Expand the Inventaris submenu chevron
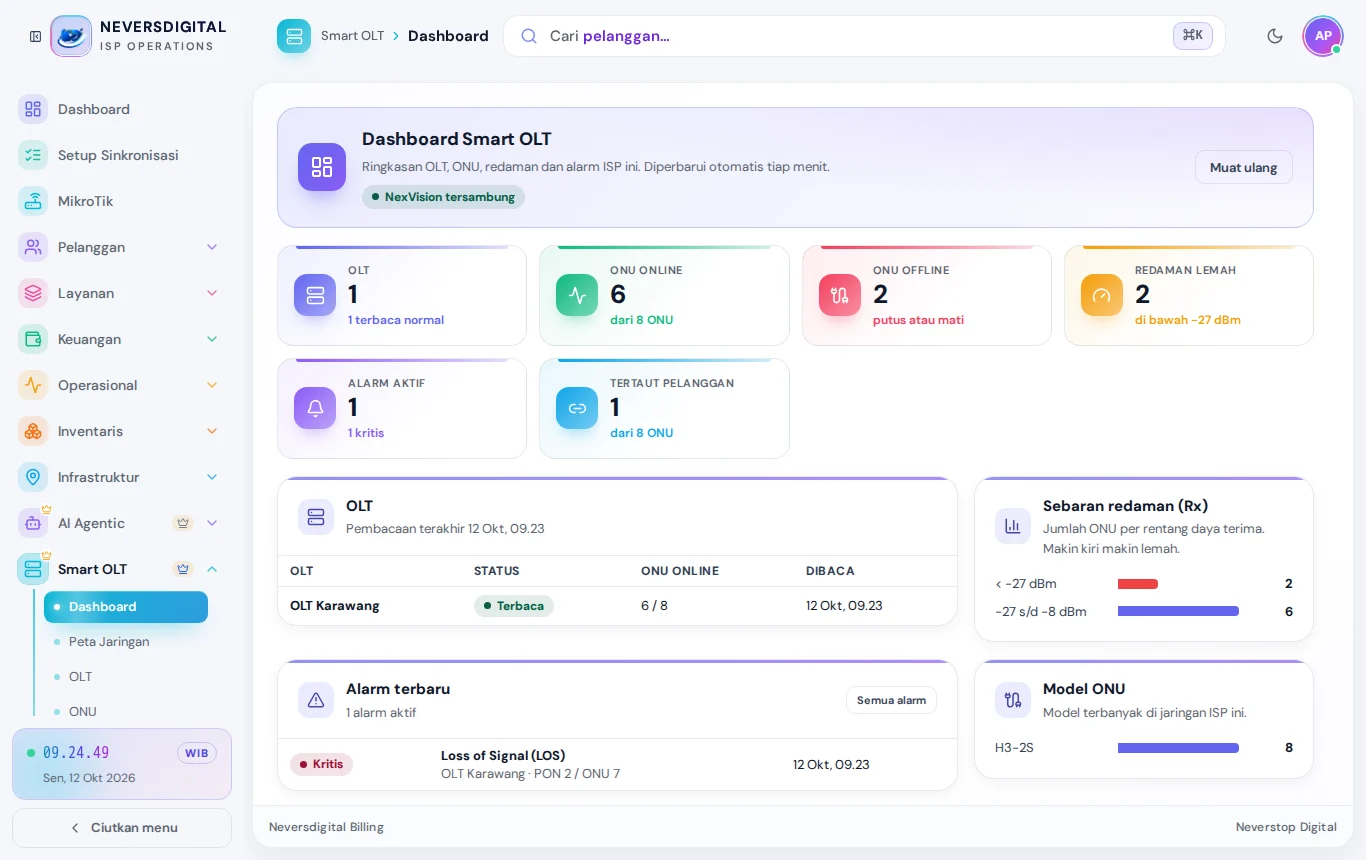Image resolution: width=1366 pixels, height=860 pixels. [x=212, y=431]
